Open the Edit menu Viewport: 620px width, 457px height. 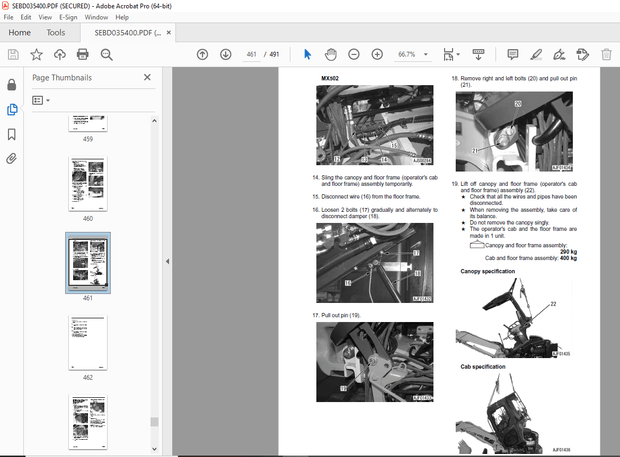26,17
